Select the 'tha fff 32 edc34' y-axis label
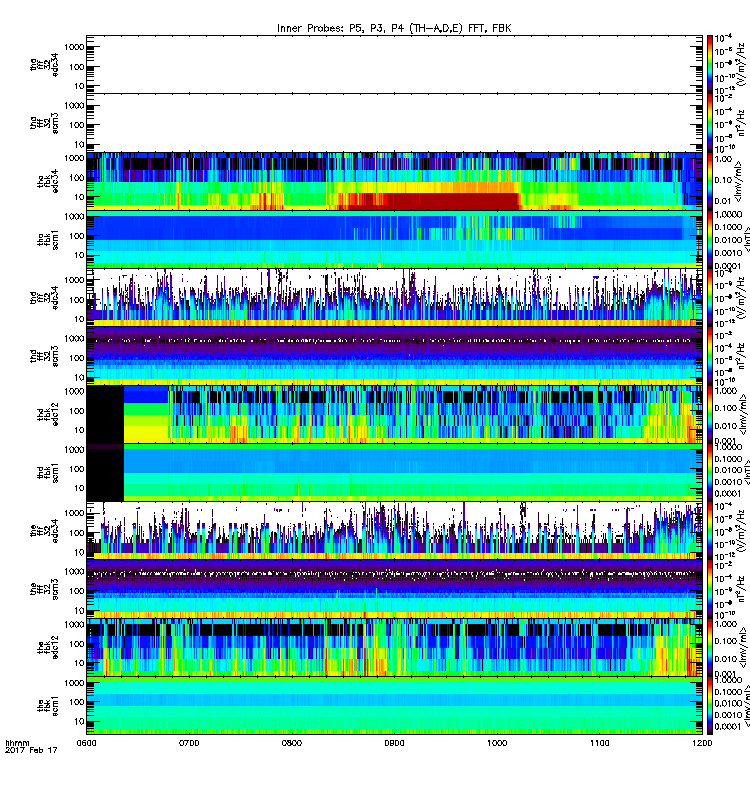The height and width of the screenshot is (800, 750). coord(44,64)
